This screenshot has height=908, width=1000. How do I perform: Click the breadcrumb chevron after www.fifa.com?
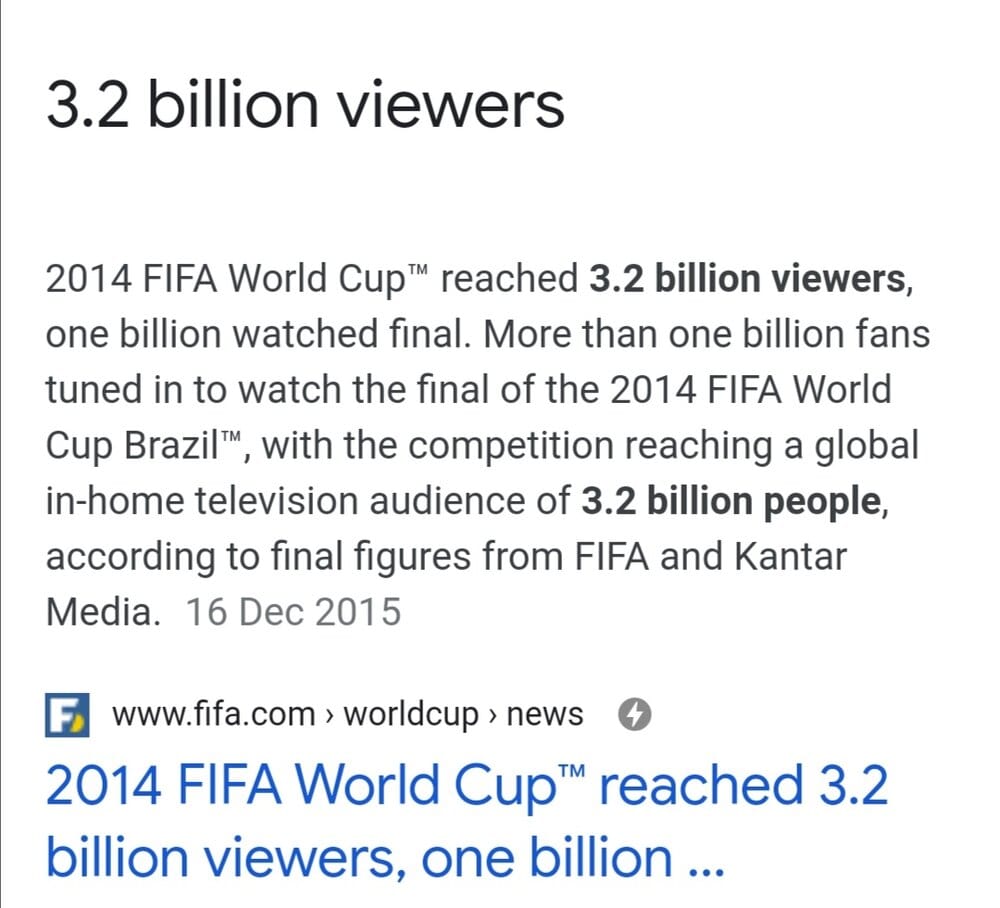(331, 716)
